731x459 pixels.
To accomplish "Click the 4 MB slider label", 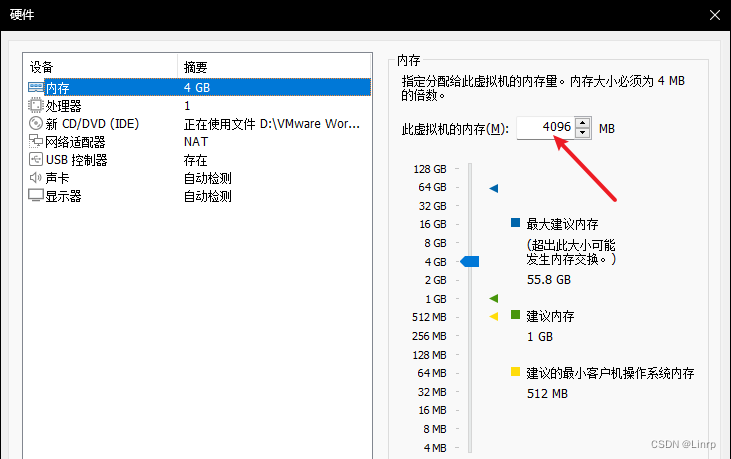I will pyautogui.click(x=435, y=448).
